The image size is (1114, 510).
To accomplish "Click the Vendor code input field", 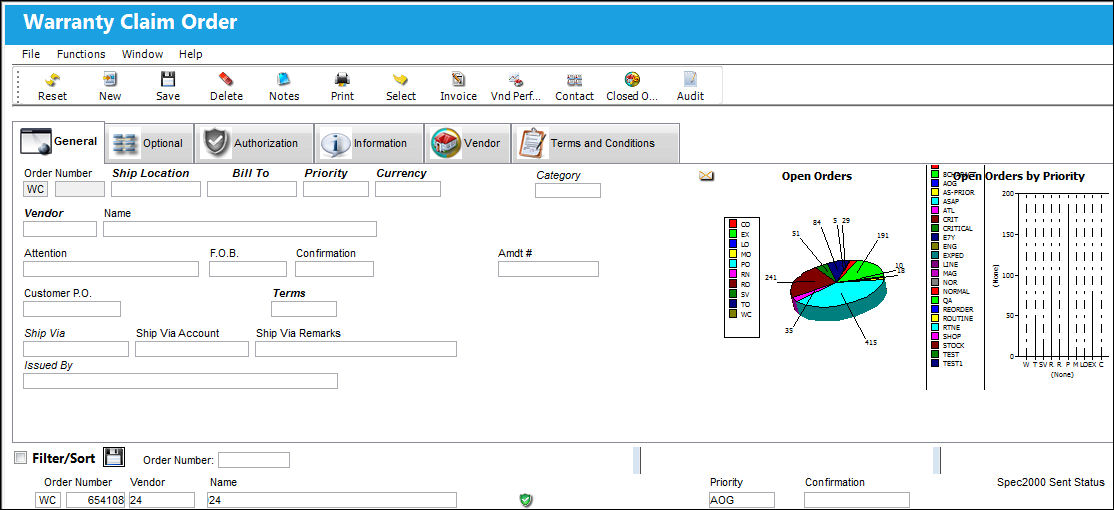I will 60,229.
